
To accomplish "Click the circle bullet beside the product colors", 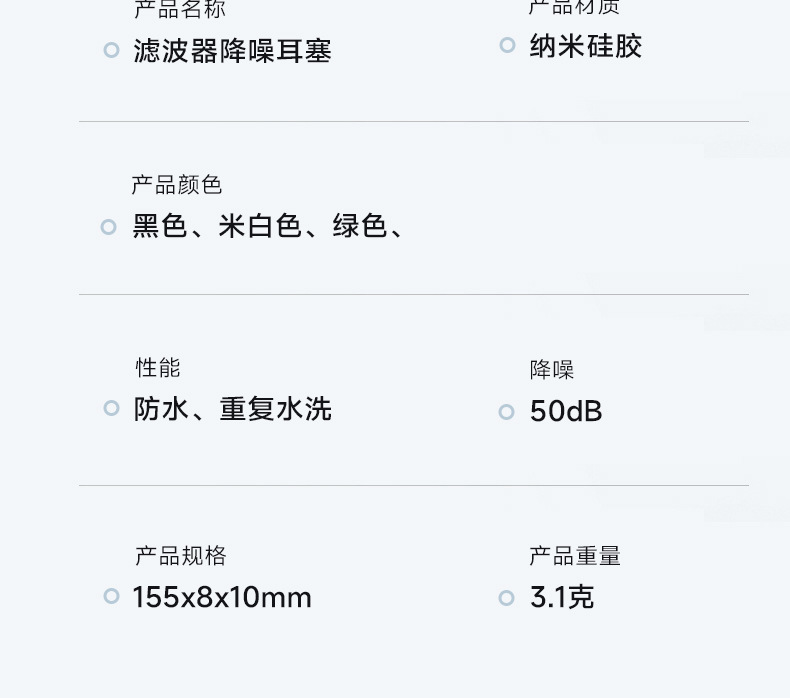I will (109, 227).
